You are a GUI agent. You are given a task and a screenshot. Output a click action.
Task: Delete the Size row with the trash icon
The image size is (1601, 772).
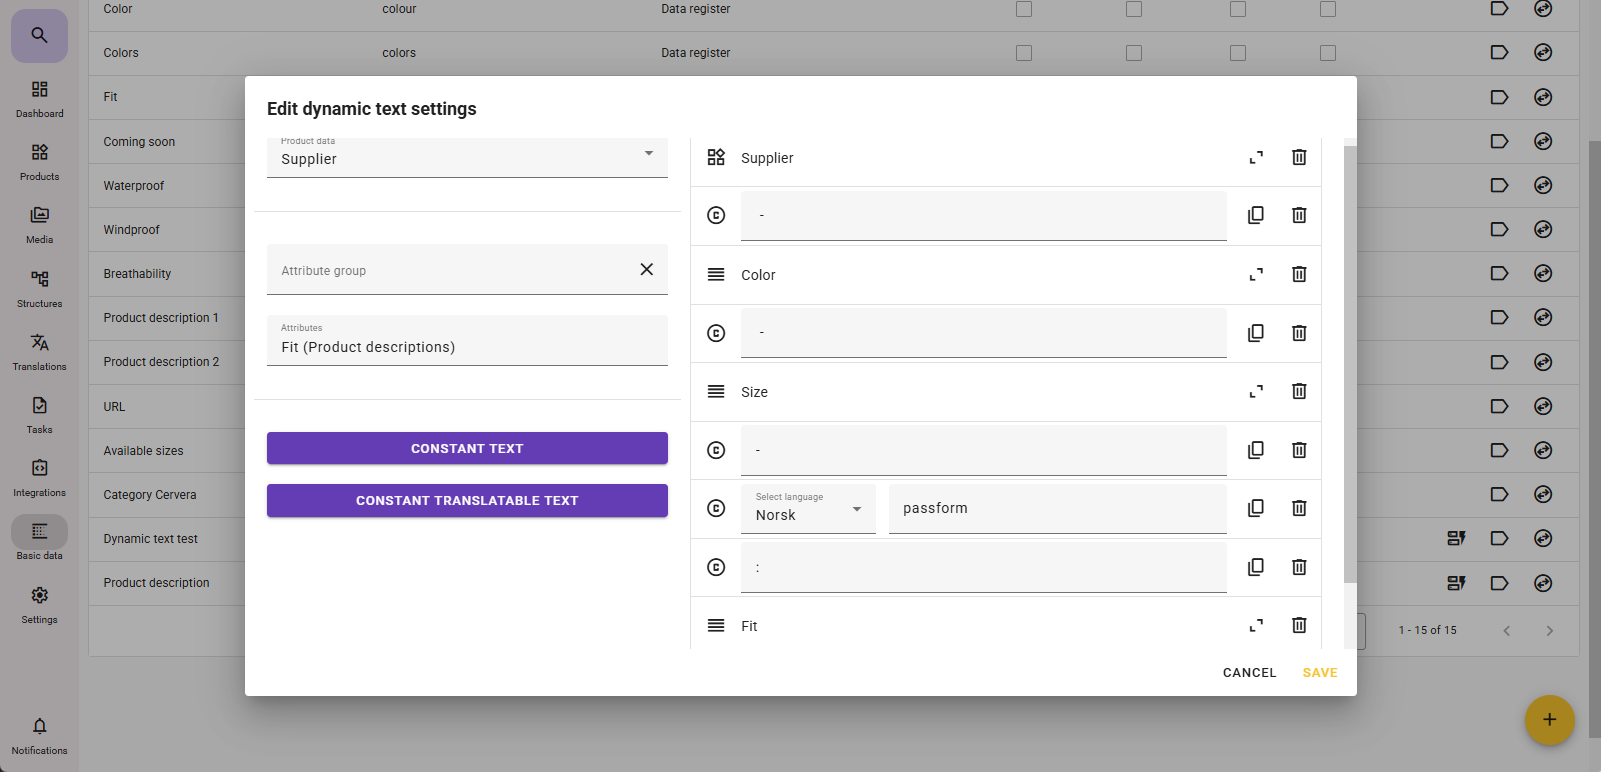1298,391
